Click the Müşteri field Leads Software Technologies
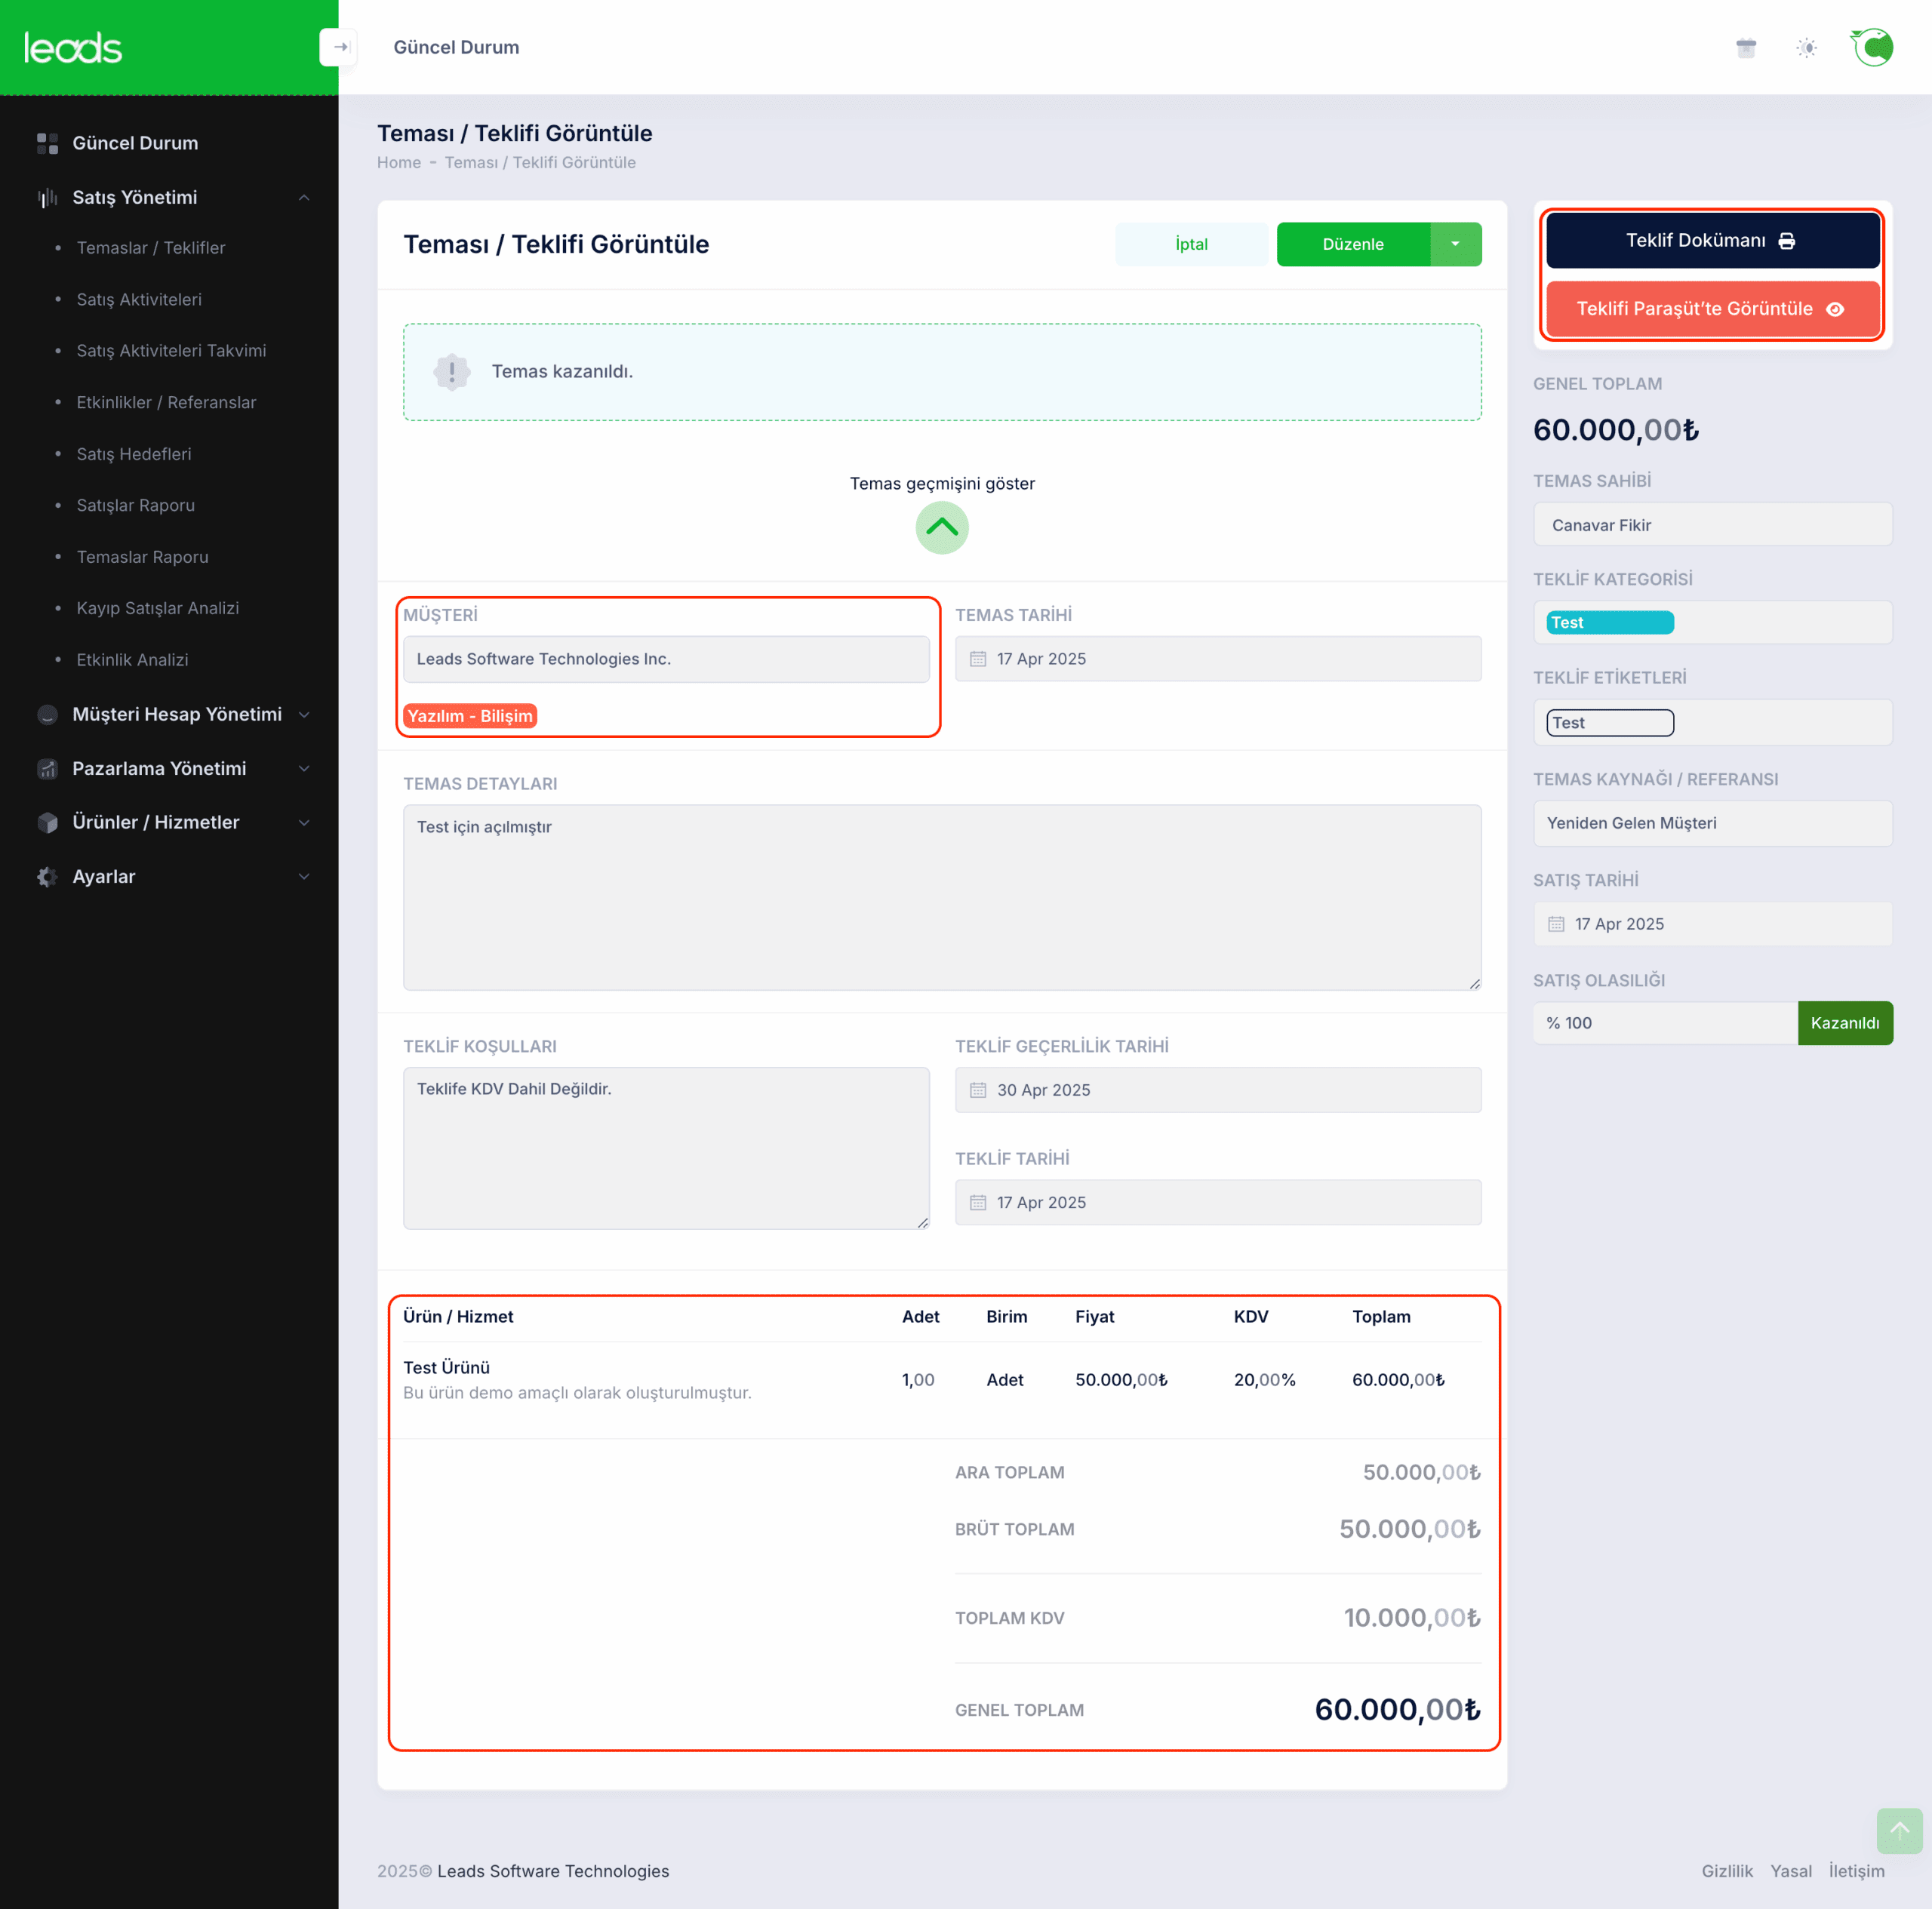 (x=666, y=659)
